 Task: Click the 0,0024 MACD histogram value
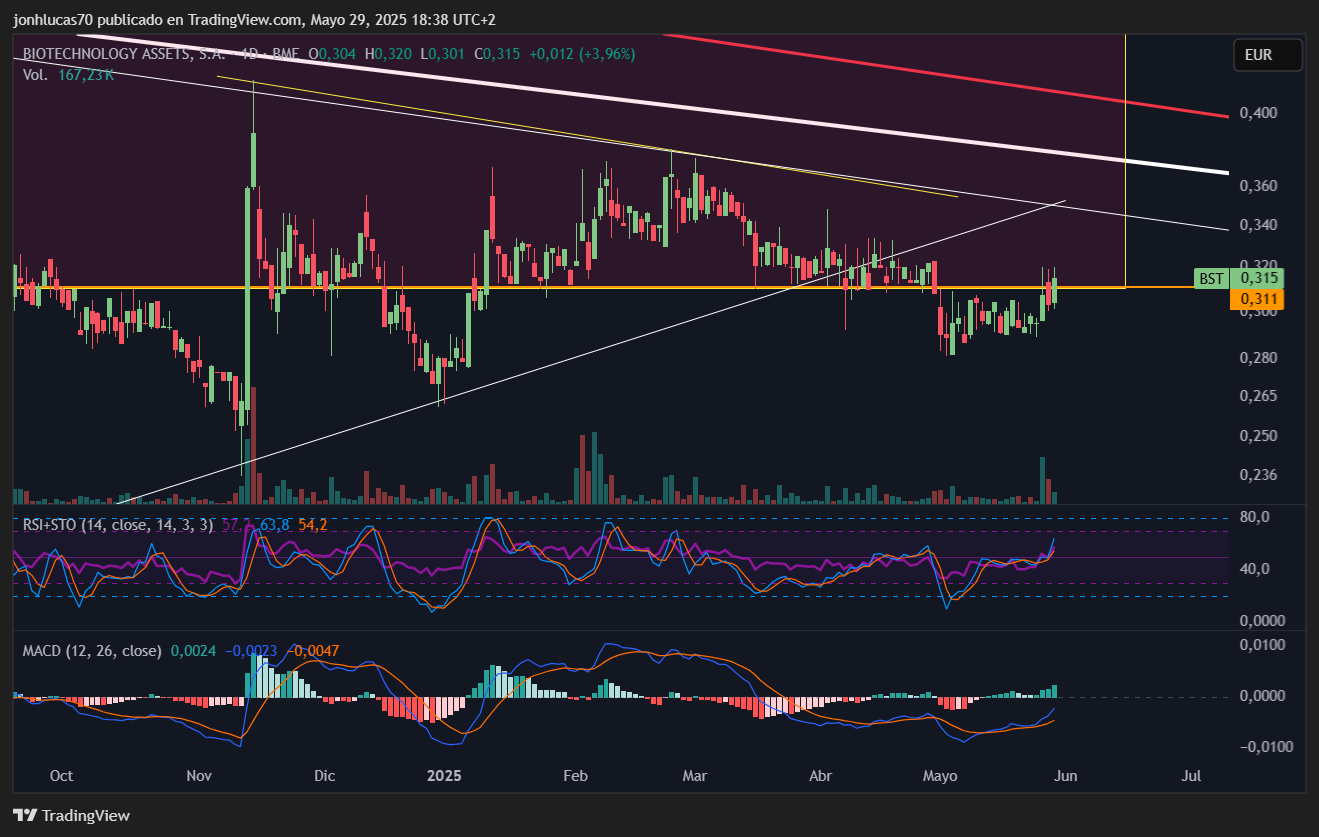pos(193,650)
